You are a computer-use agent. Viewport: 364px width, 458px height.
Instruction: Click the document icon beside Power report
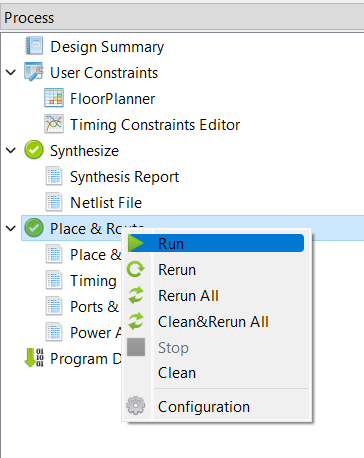click(x=54, y=332)
